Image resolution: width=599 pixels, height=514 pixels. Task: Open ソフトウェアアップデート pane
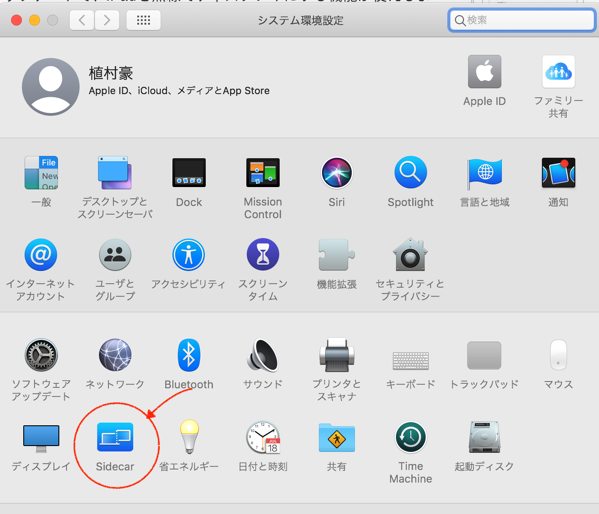tap(41, 355)
